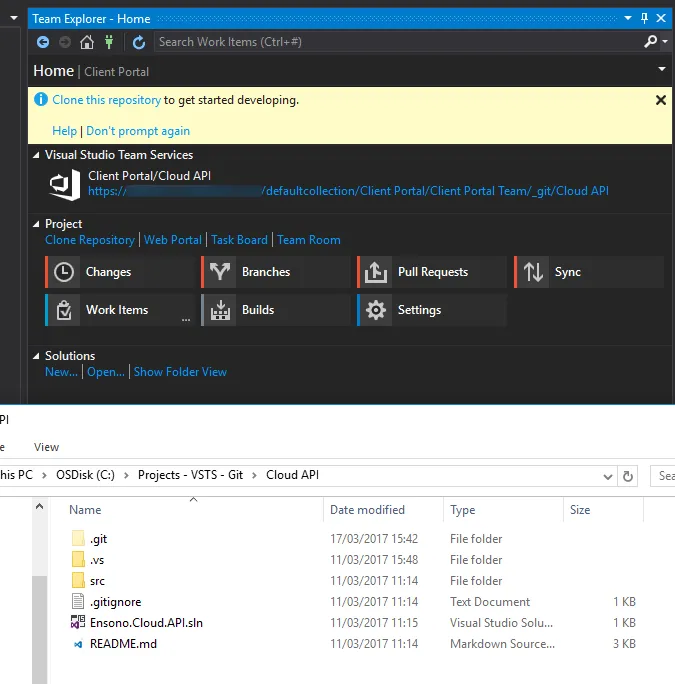This screenshot has height=684, width=675.
Task: Open the Task Board link
Action: click(239, 240)
